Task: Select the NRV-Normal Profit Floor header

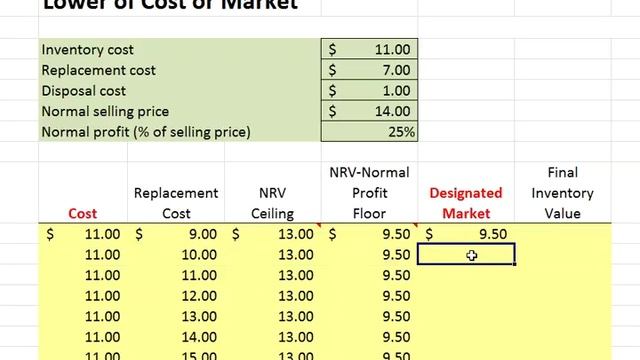Action: pos(369,193)
